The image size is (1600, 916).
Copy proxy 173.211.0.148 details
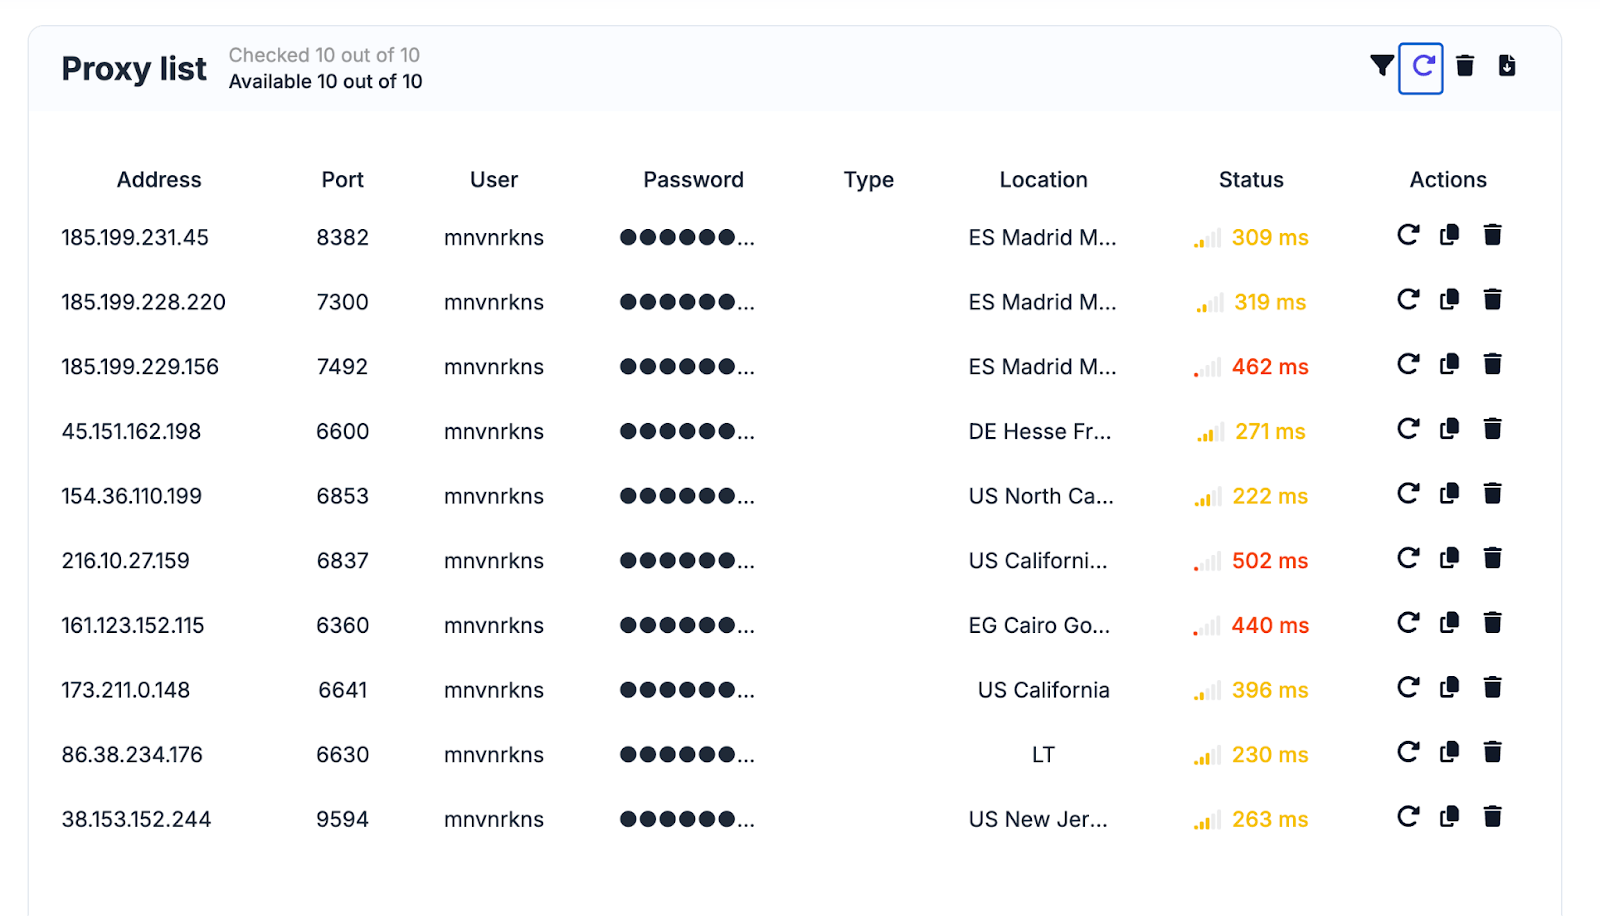(x=1449, y=688)
